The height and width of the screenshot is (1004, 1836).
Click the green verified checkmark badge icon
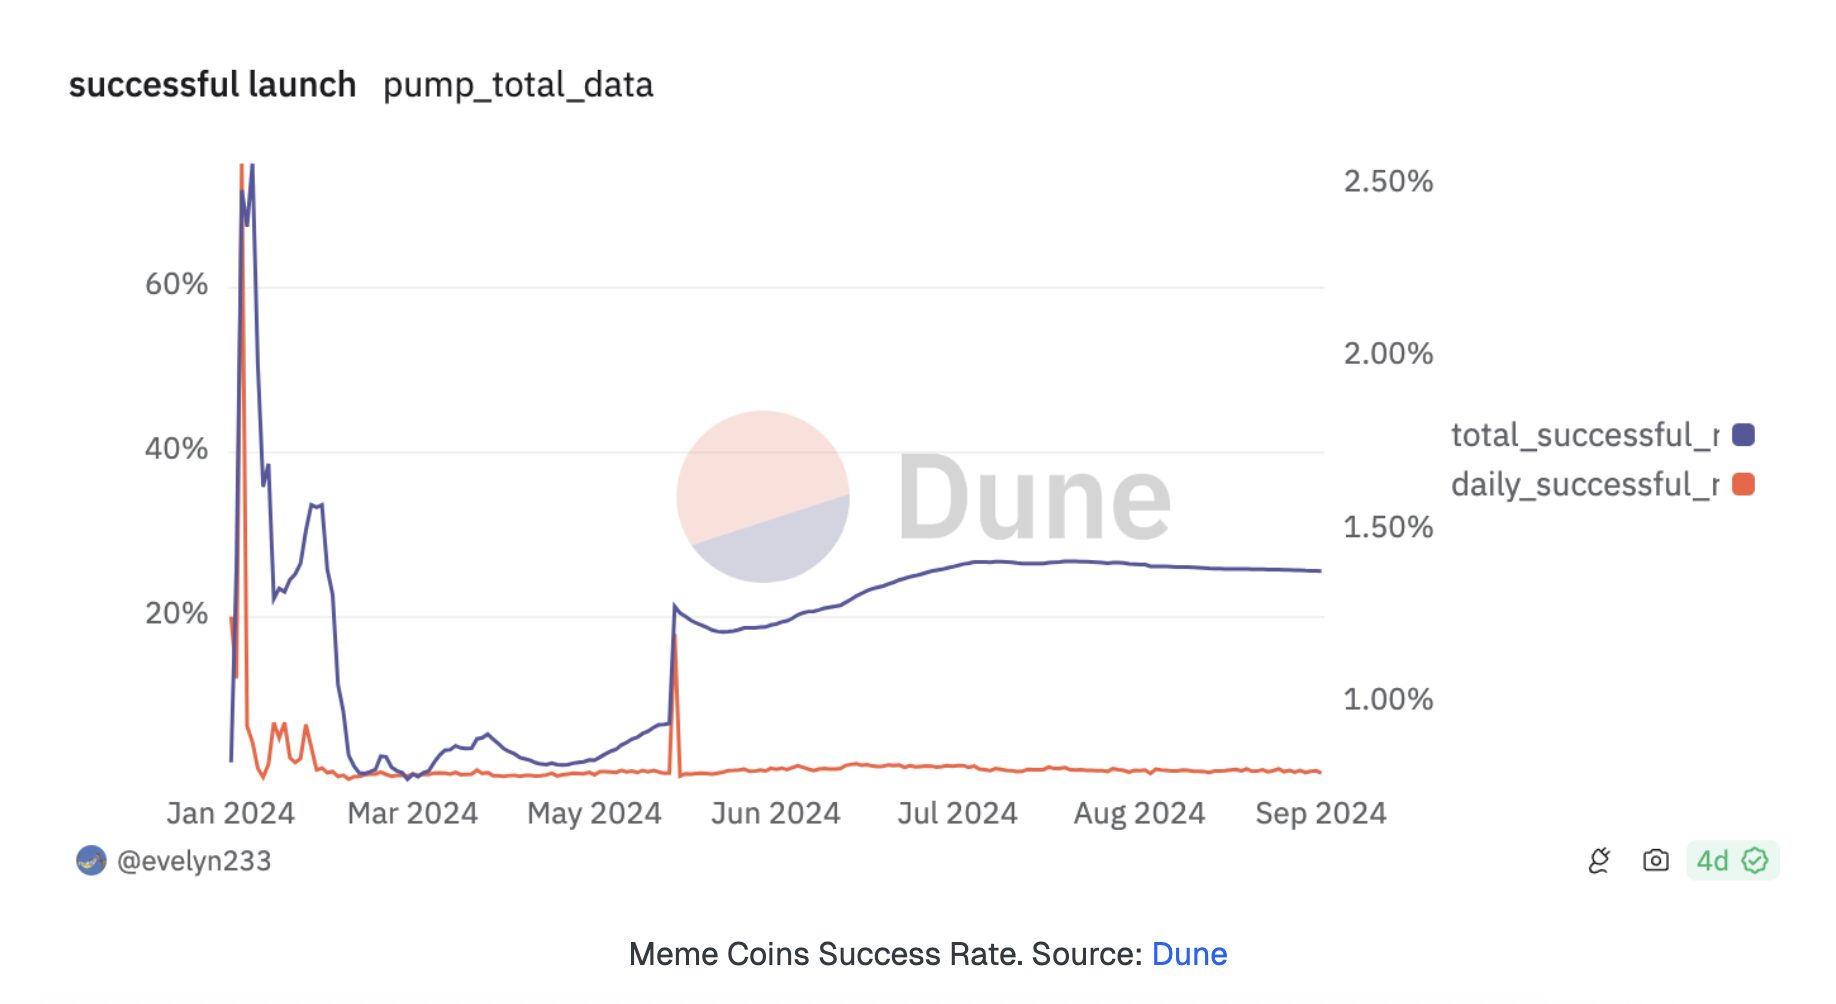pos(1756,860)
